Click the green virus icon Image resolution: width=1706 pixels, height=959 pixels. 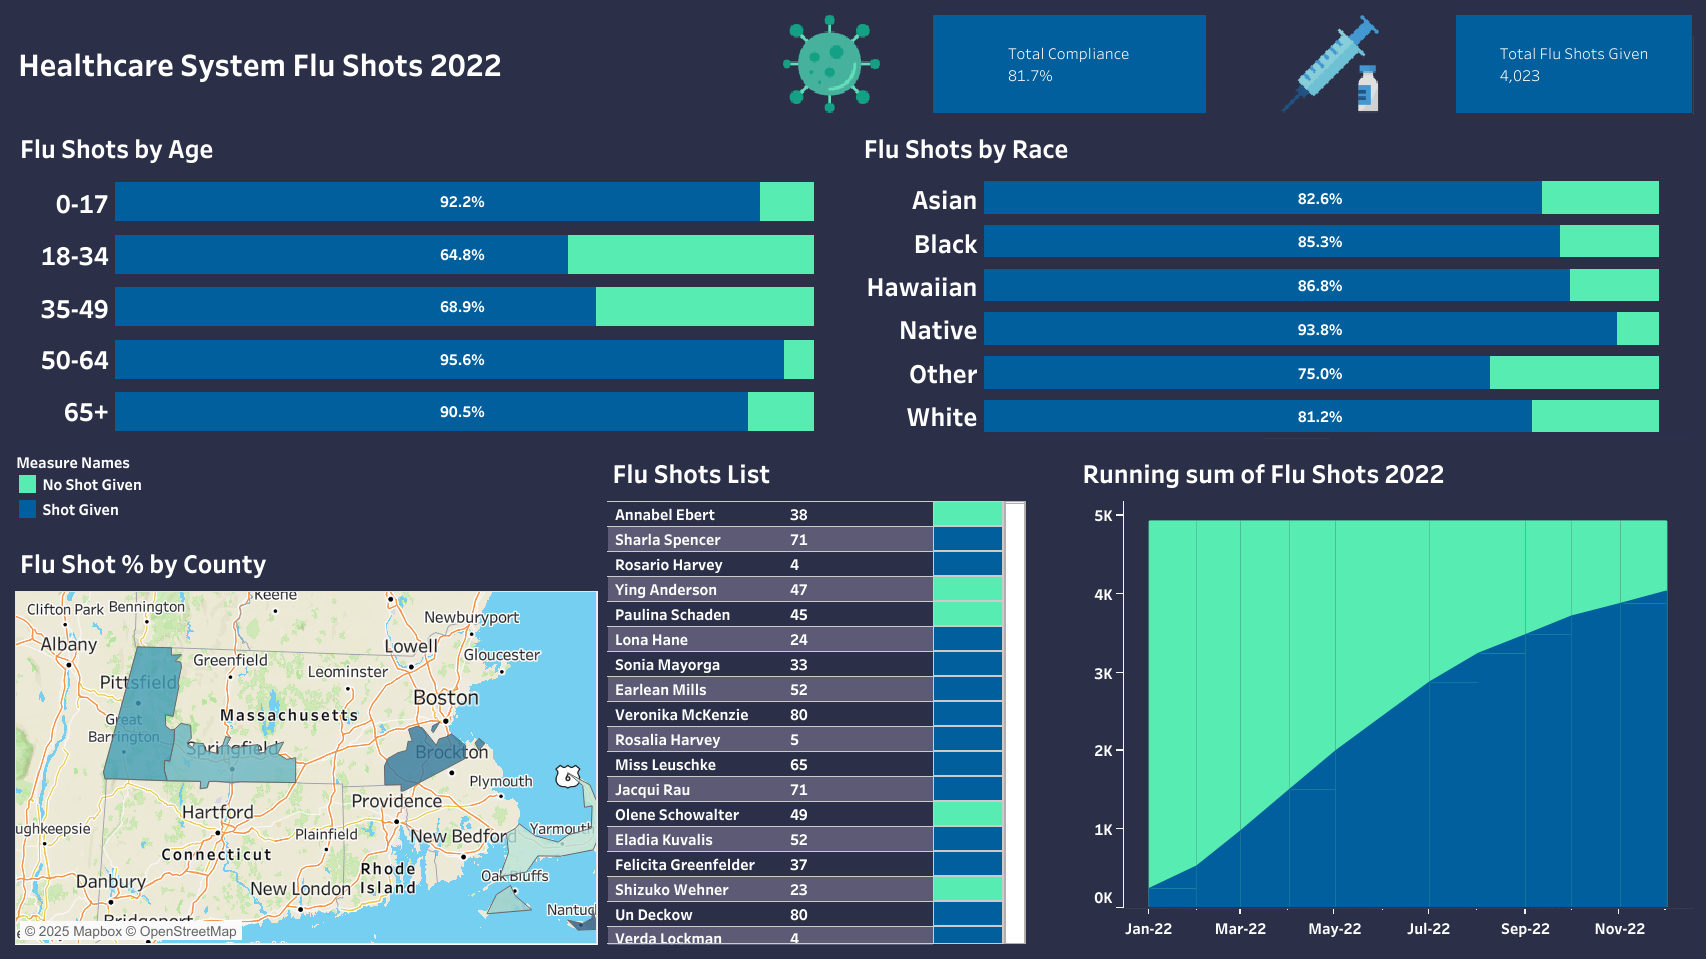pos(831,64)
